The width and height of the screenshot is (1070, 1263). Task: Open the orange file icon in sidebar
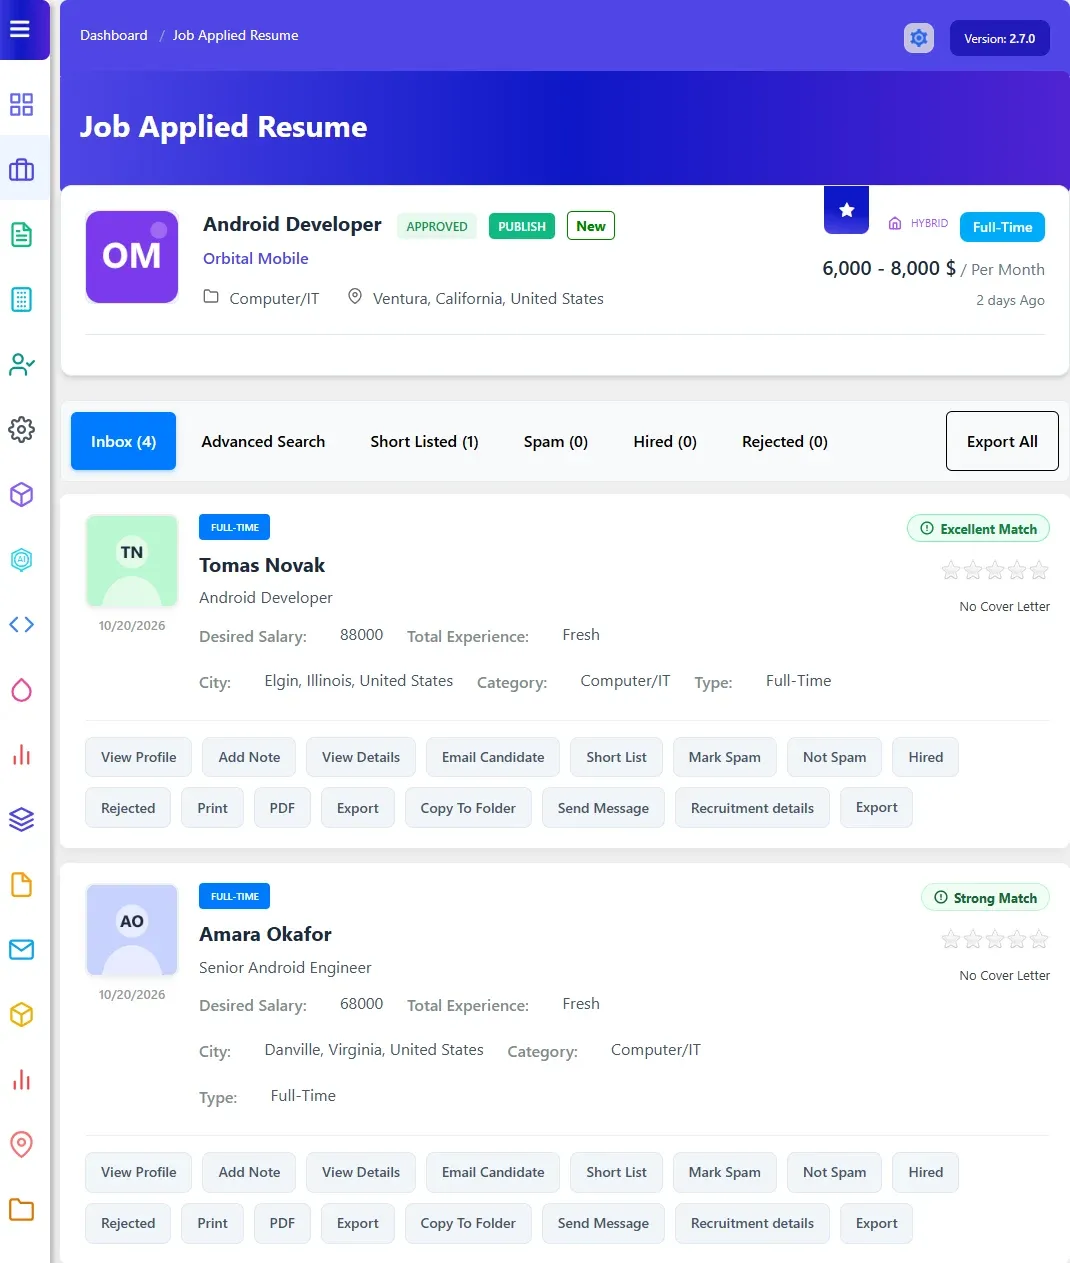point(21,885)
